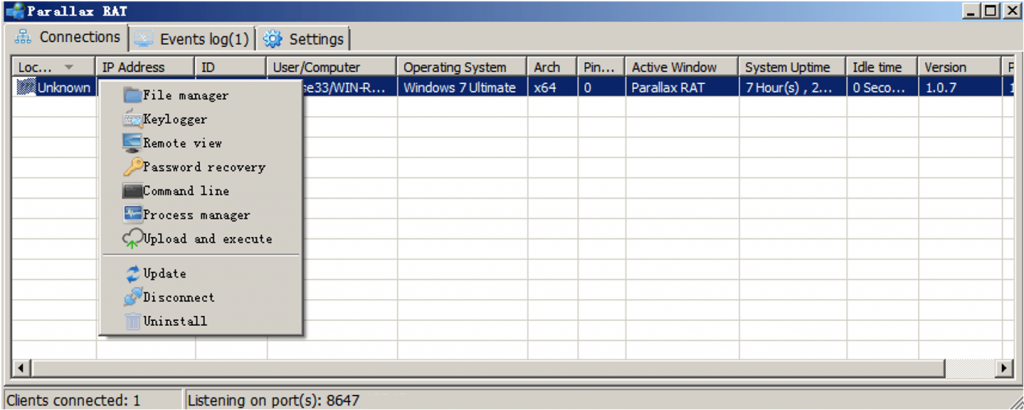Click the Active Window column header
The width and height of the screenshot is (1024, 410).
click(673, 67)
